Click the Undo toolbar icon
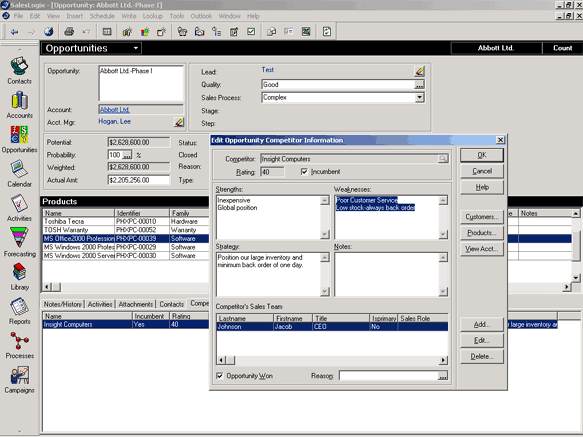 [86, 32]
